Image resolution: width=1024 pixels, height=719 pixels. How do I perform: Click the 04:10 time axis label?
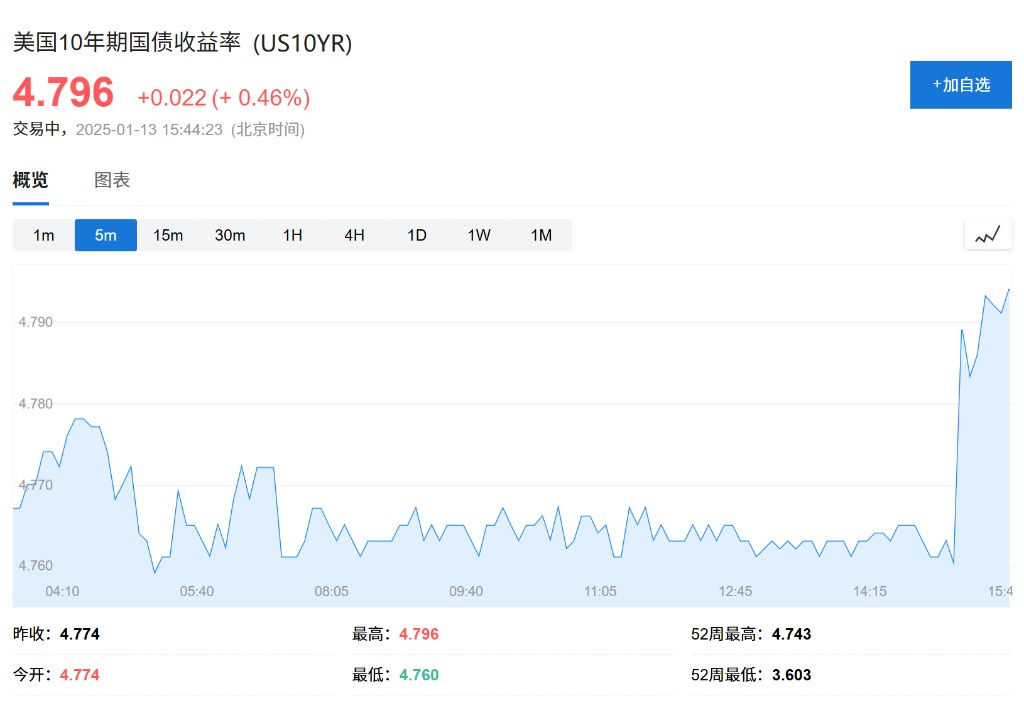point(62,591)
